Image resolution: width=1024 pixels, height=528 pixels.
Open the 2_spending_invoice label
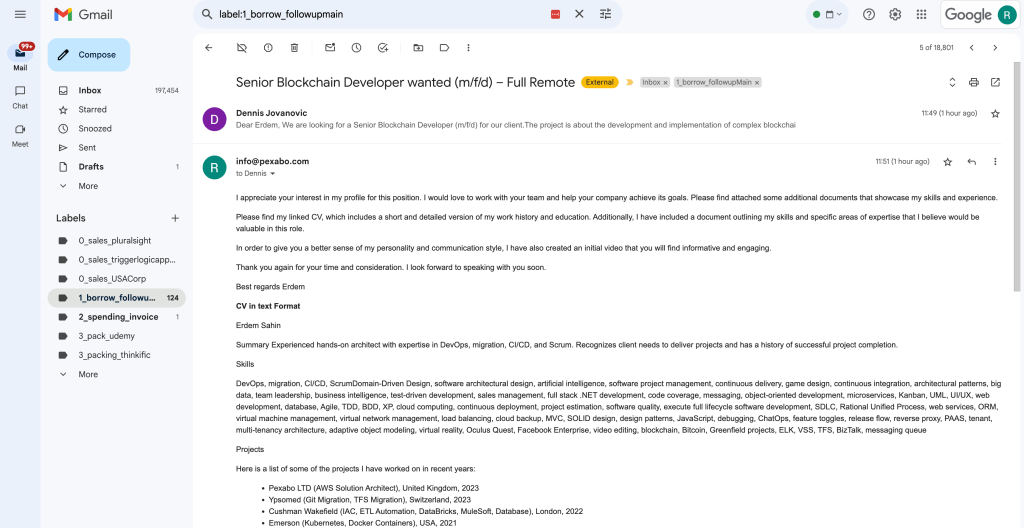(116, 317)
